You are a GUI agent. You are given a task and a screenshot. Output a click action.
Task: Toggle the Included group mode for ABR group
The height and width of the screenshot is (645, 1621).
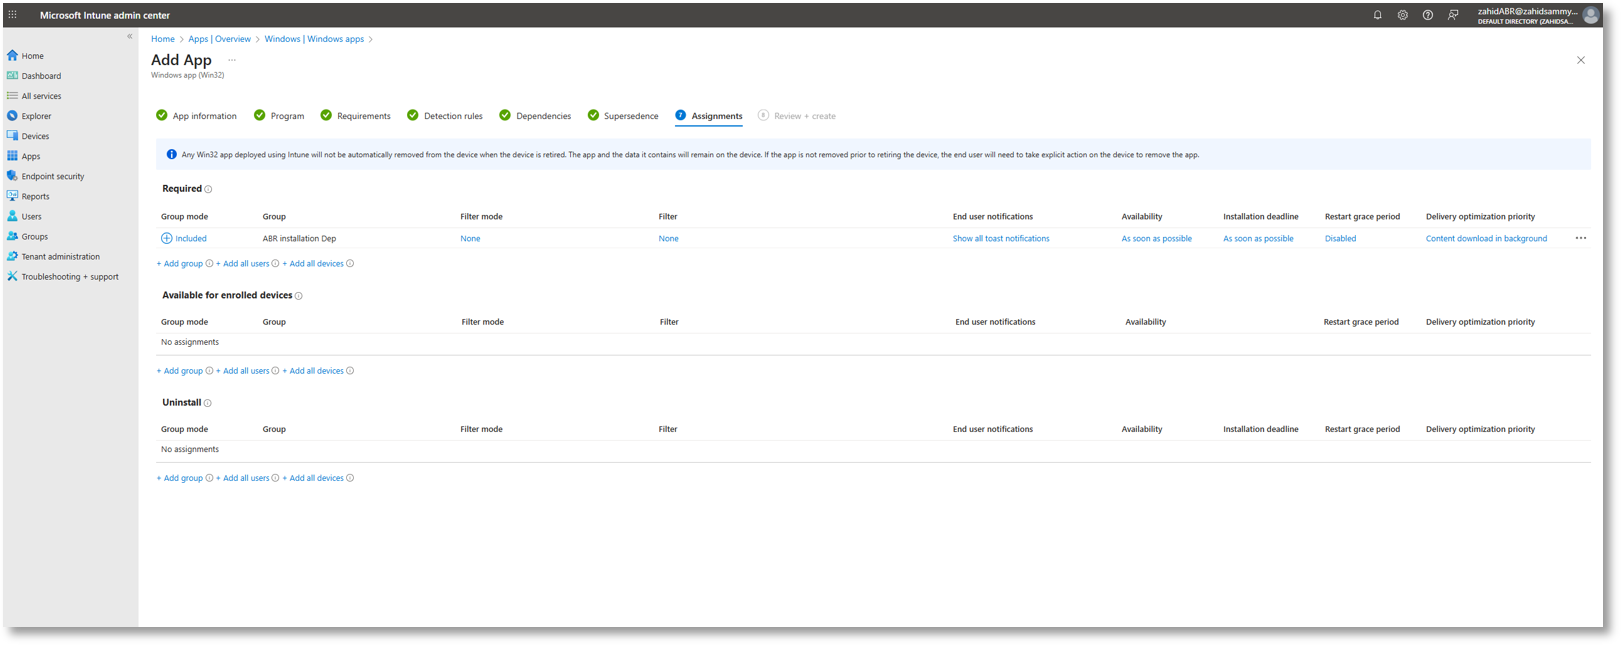tap(184, 238)
